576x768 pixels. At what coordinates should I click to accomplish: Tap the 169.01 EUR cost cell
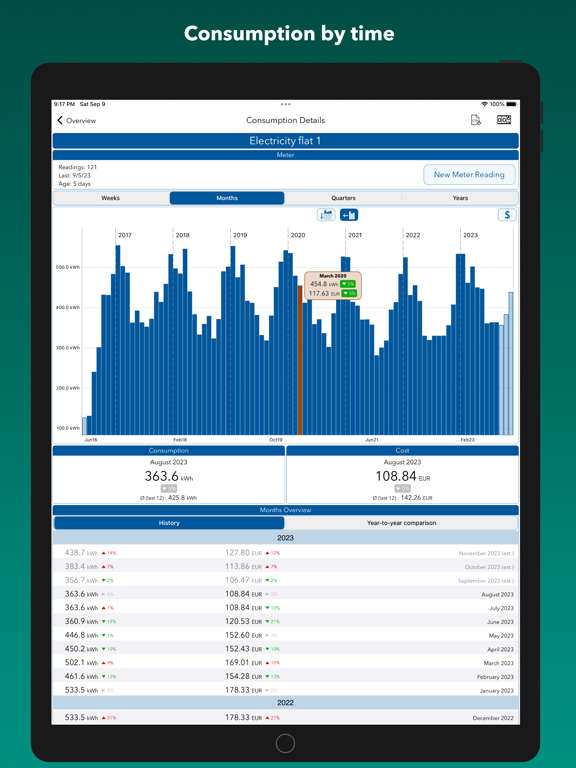[x=243, y=663]
